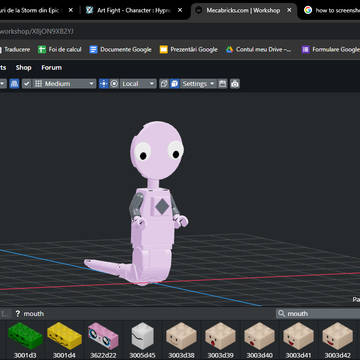The width and height of the screenshot is (360, 360).
Task: Open the Forum menu
Action: (x=51, y=68)
